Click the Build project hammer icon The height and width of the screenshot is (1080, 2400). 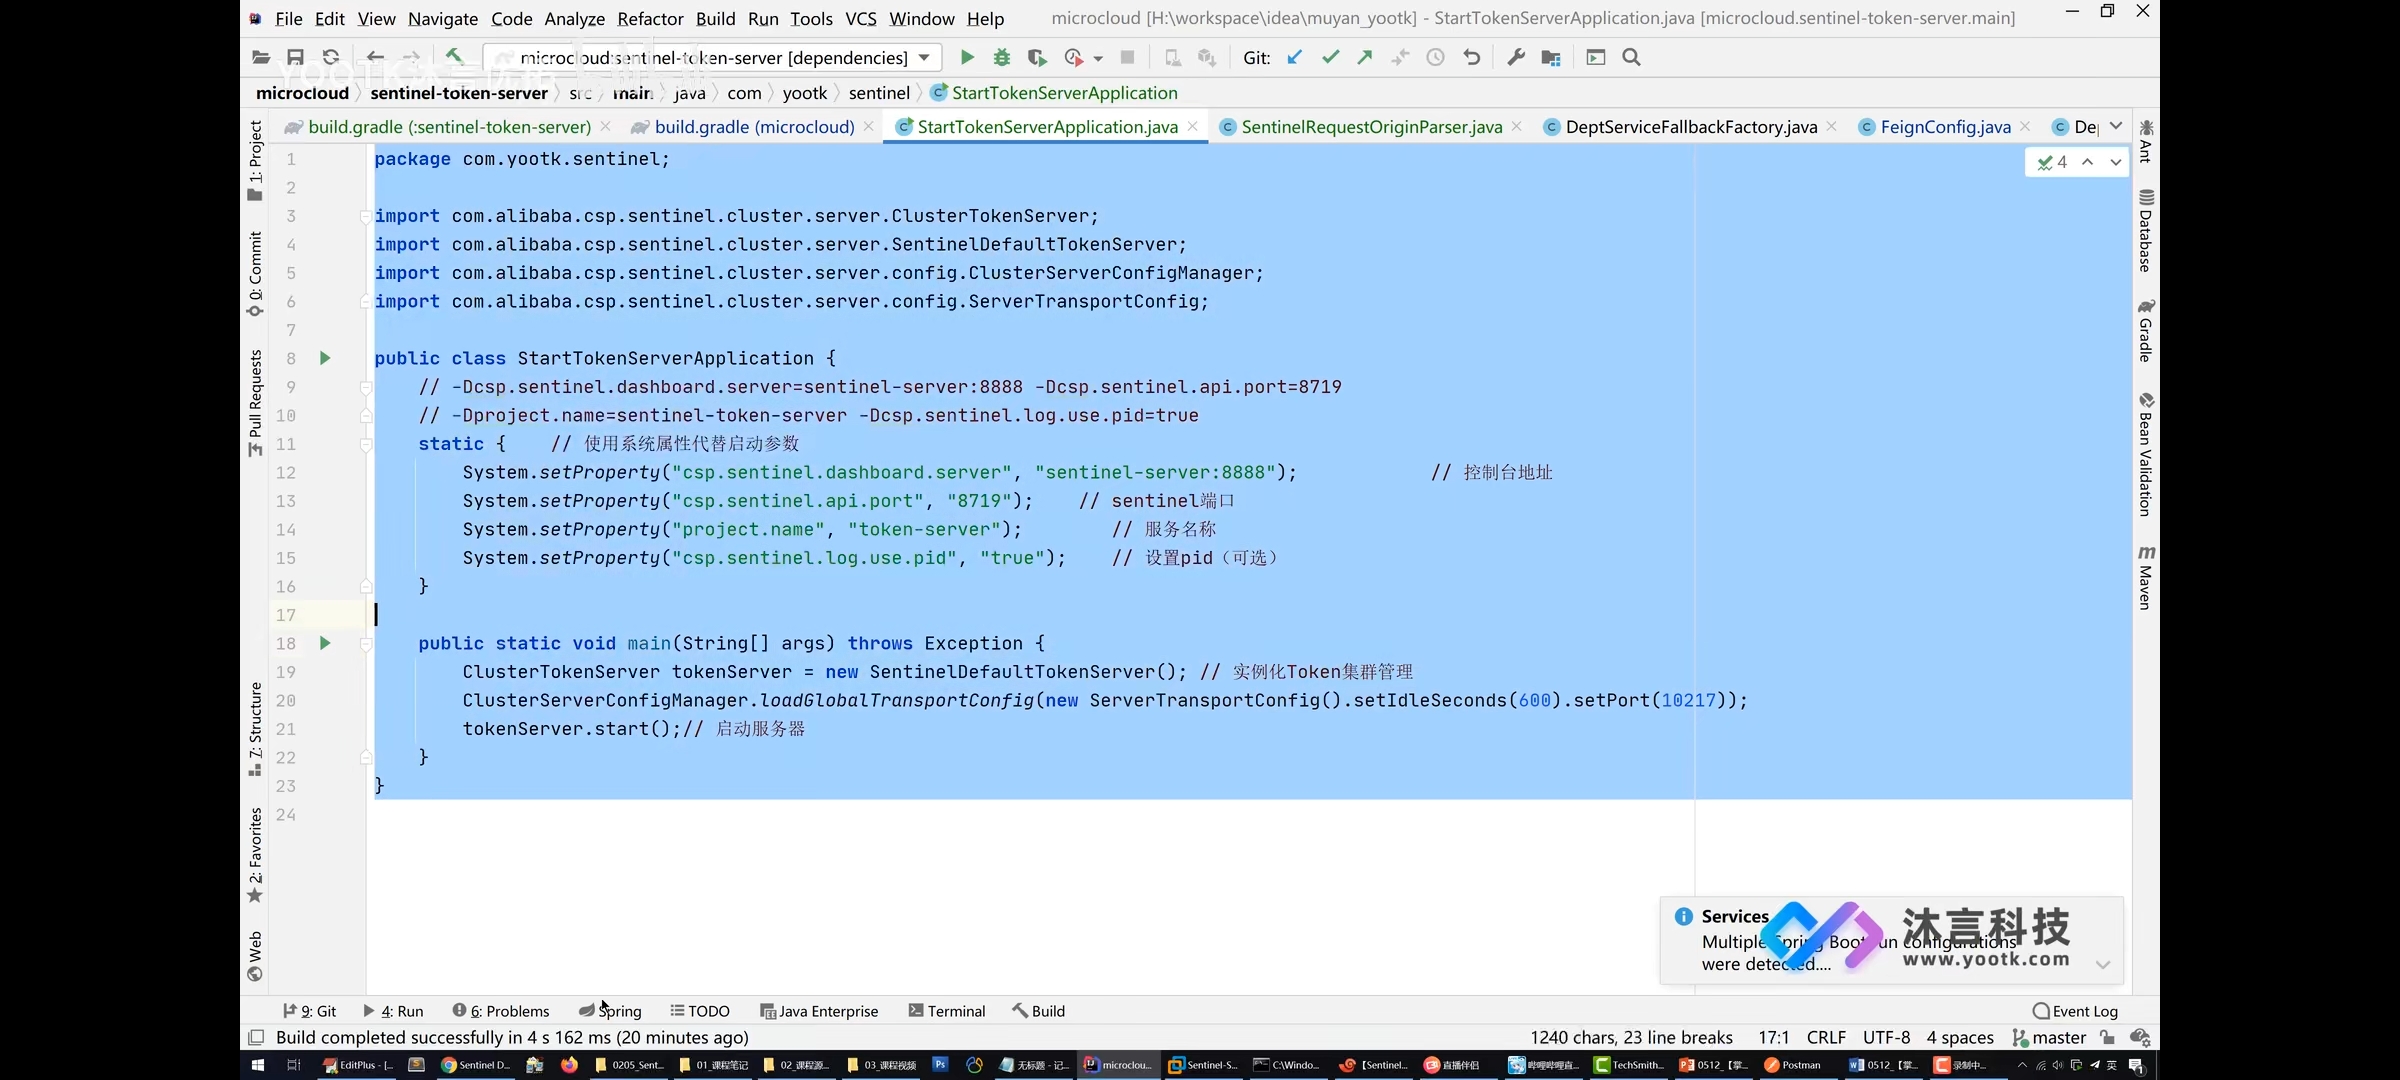point(454,57)
